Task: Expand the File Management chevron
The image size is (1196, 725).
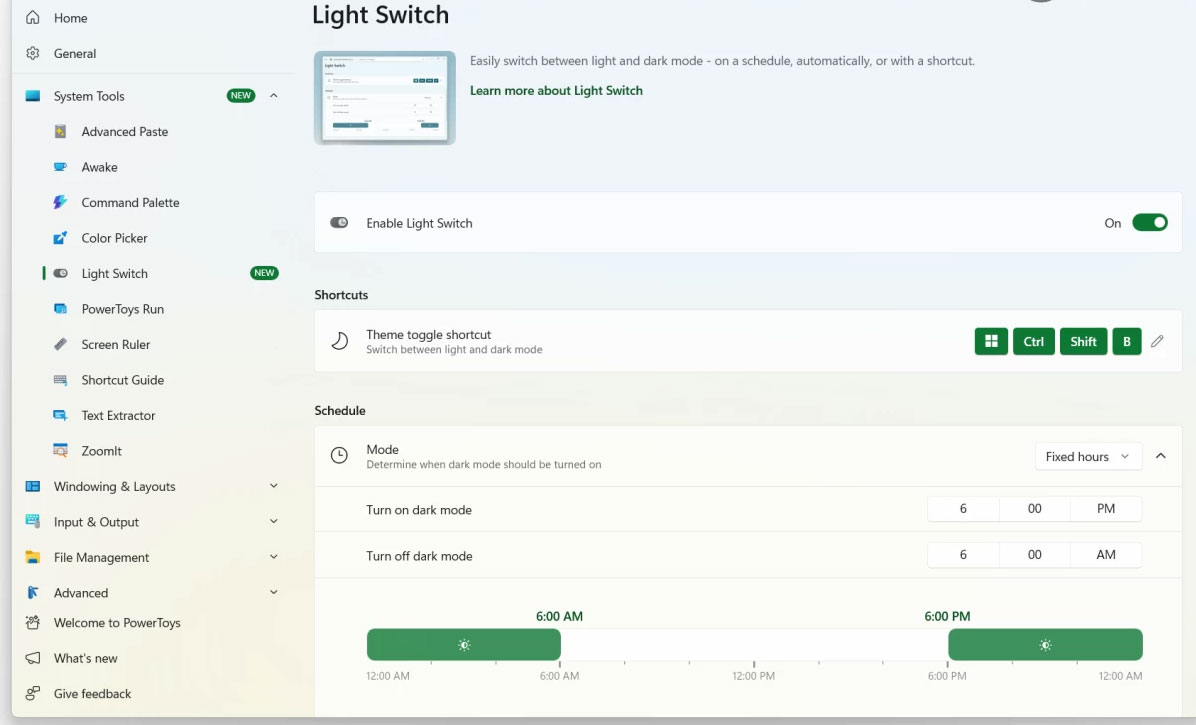Action: click(274, 557)
